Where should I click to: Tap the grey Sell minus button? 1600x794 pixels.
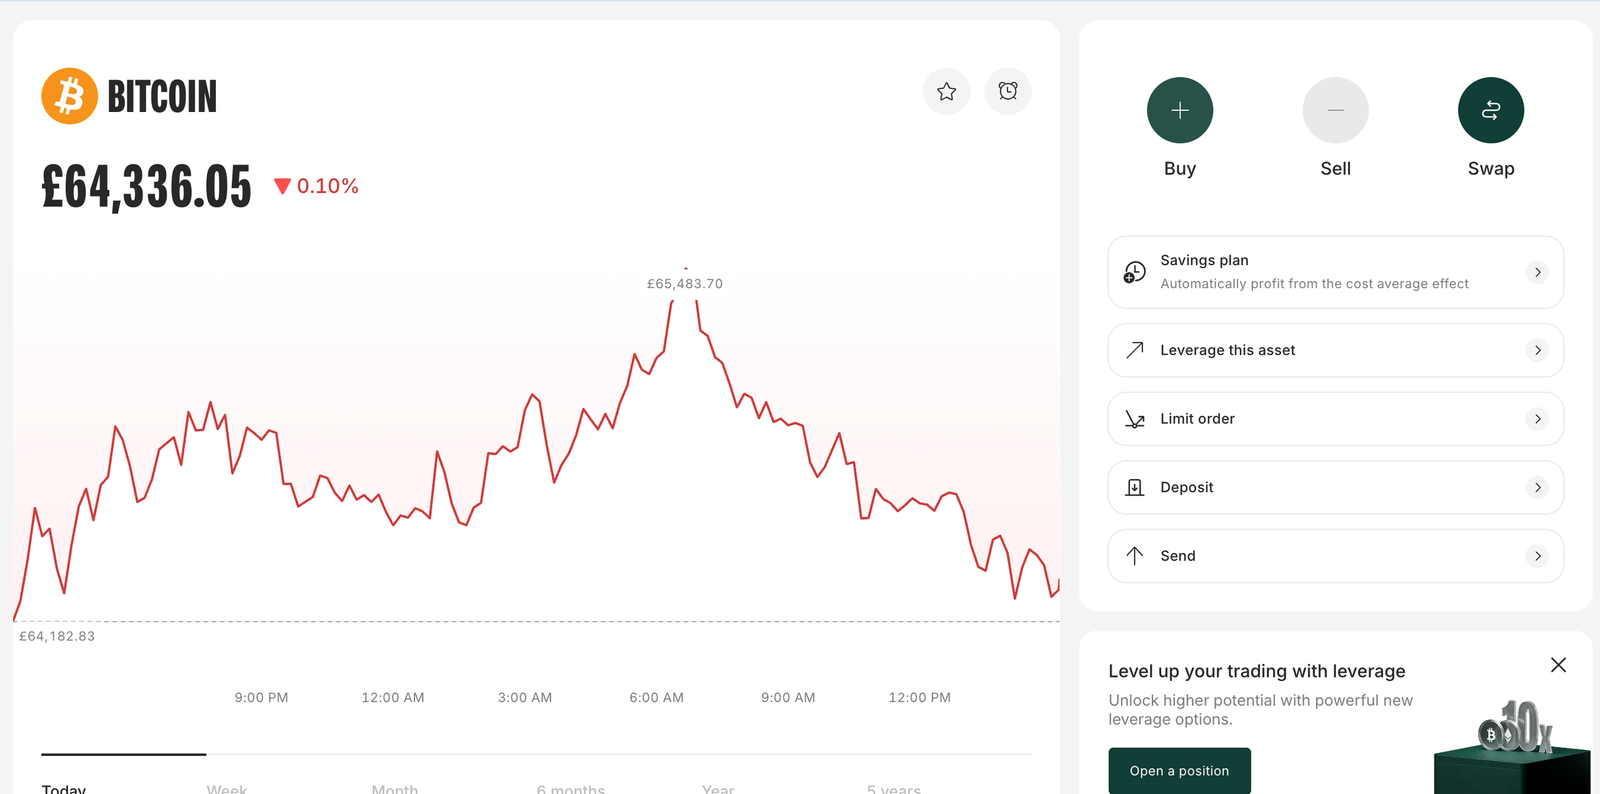[1335, 110]
